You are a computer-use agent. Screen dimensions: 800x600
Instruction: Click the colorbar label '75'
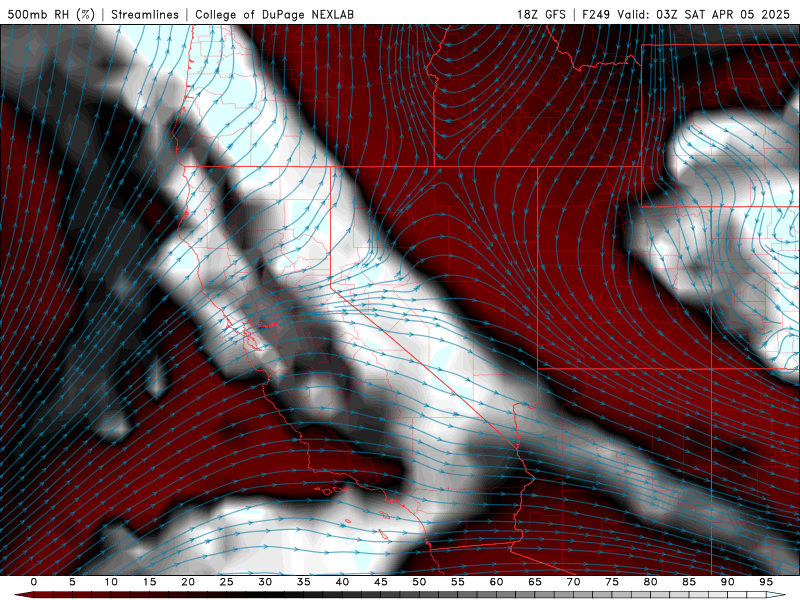click(612, 582)
